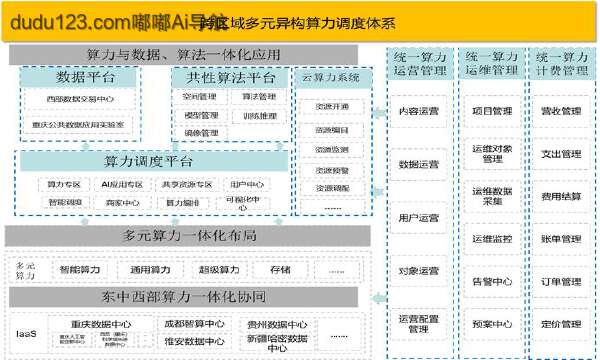This screenshot has width=600, height=360.
Task: Click the arrow left of 用户运营
Action: [x=378, y=192]
